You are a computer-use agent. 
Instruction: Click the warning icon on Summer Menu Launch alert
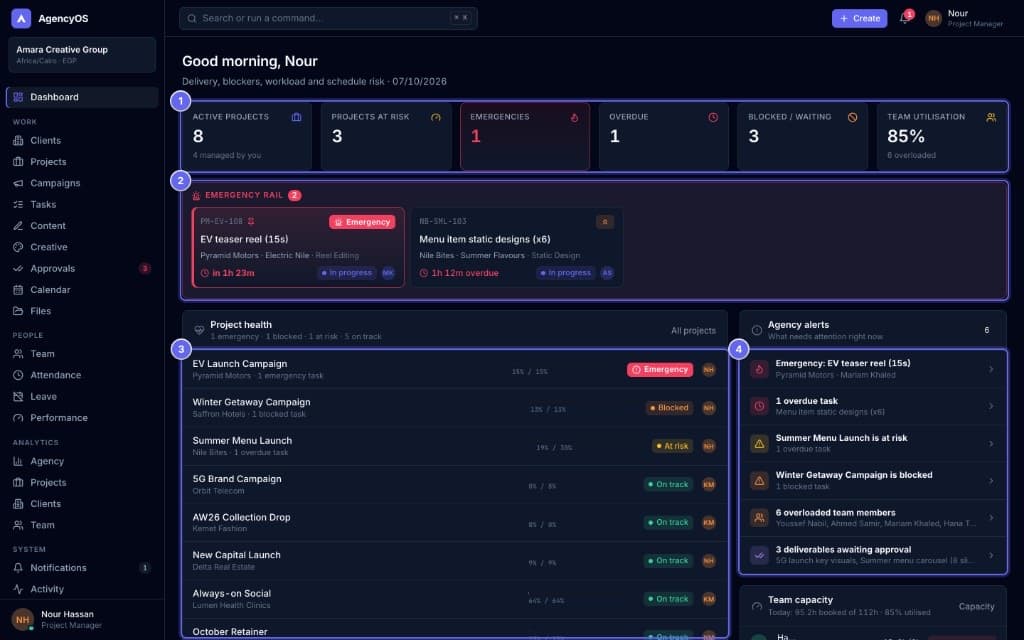759,443
